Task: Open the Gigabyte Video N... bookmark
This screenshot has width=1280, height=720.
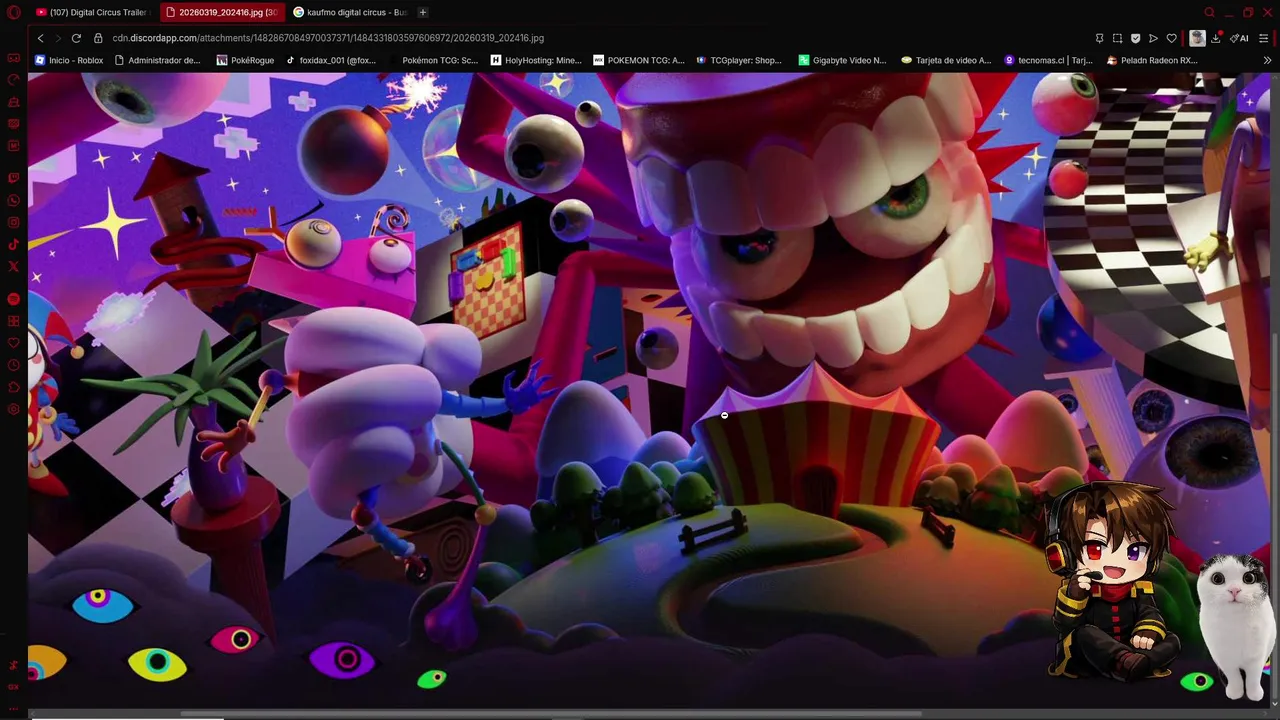Action: click(x=842, y=60)
